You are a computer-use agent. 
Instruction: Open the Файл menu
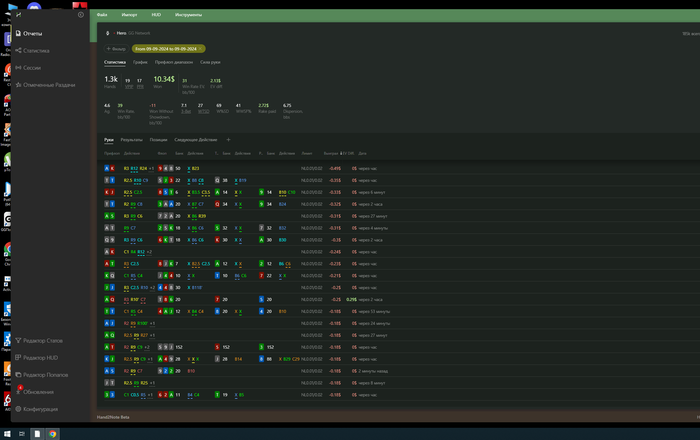coord(102,15)
